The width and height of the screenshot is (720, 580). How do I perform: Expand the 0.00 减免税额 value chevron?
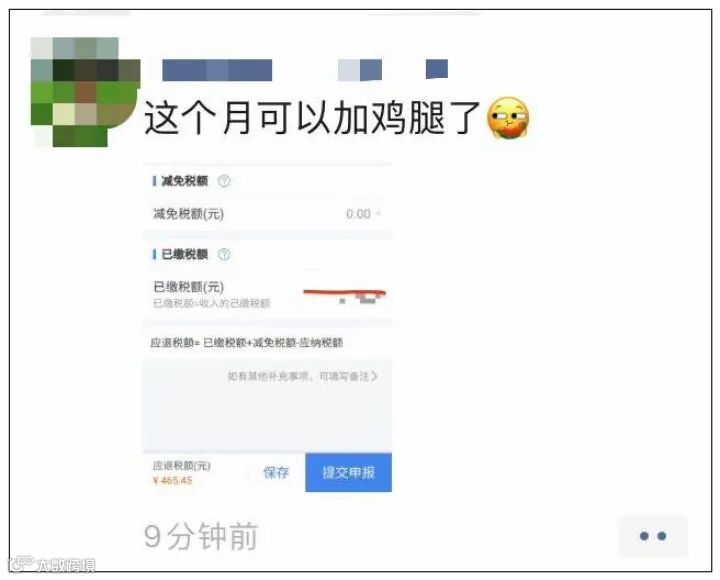pos(379,214)
